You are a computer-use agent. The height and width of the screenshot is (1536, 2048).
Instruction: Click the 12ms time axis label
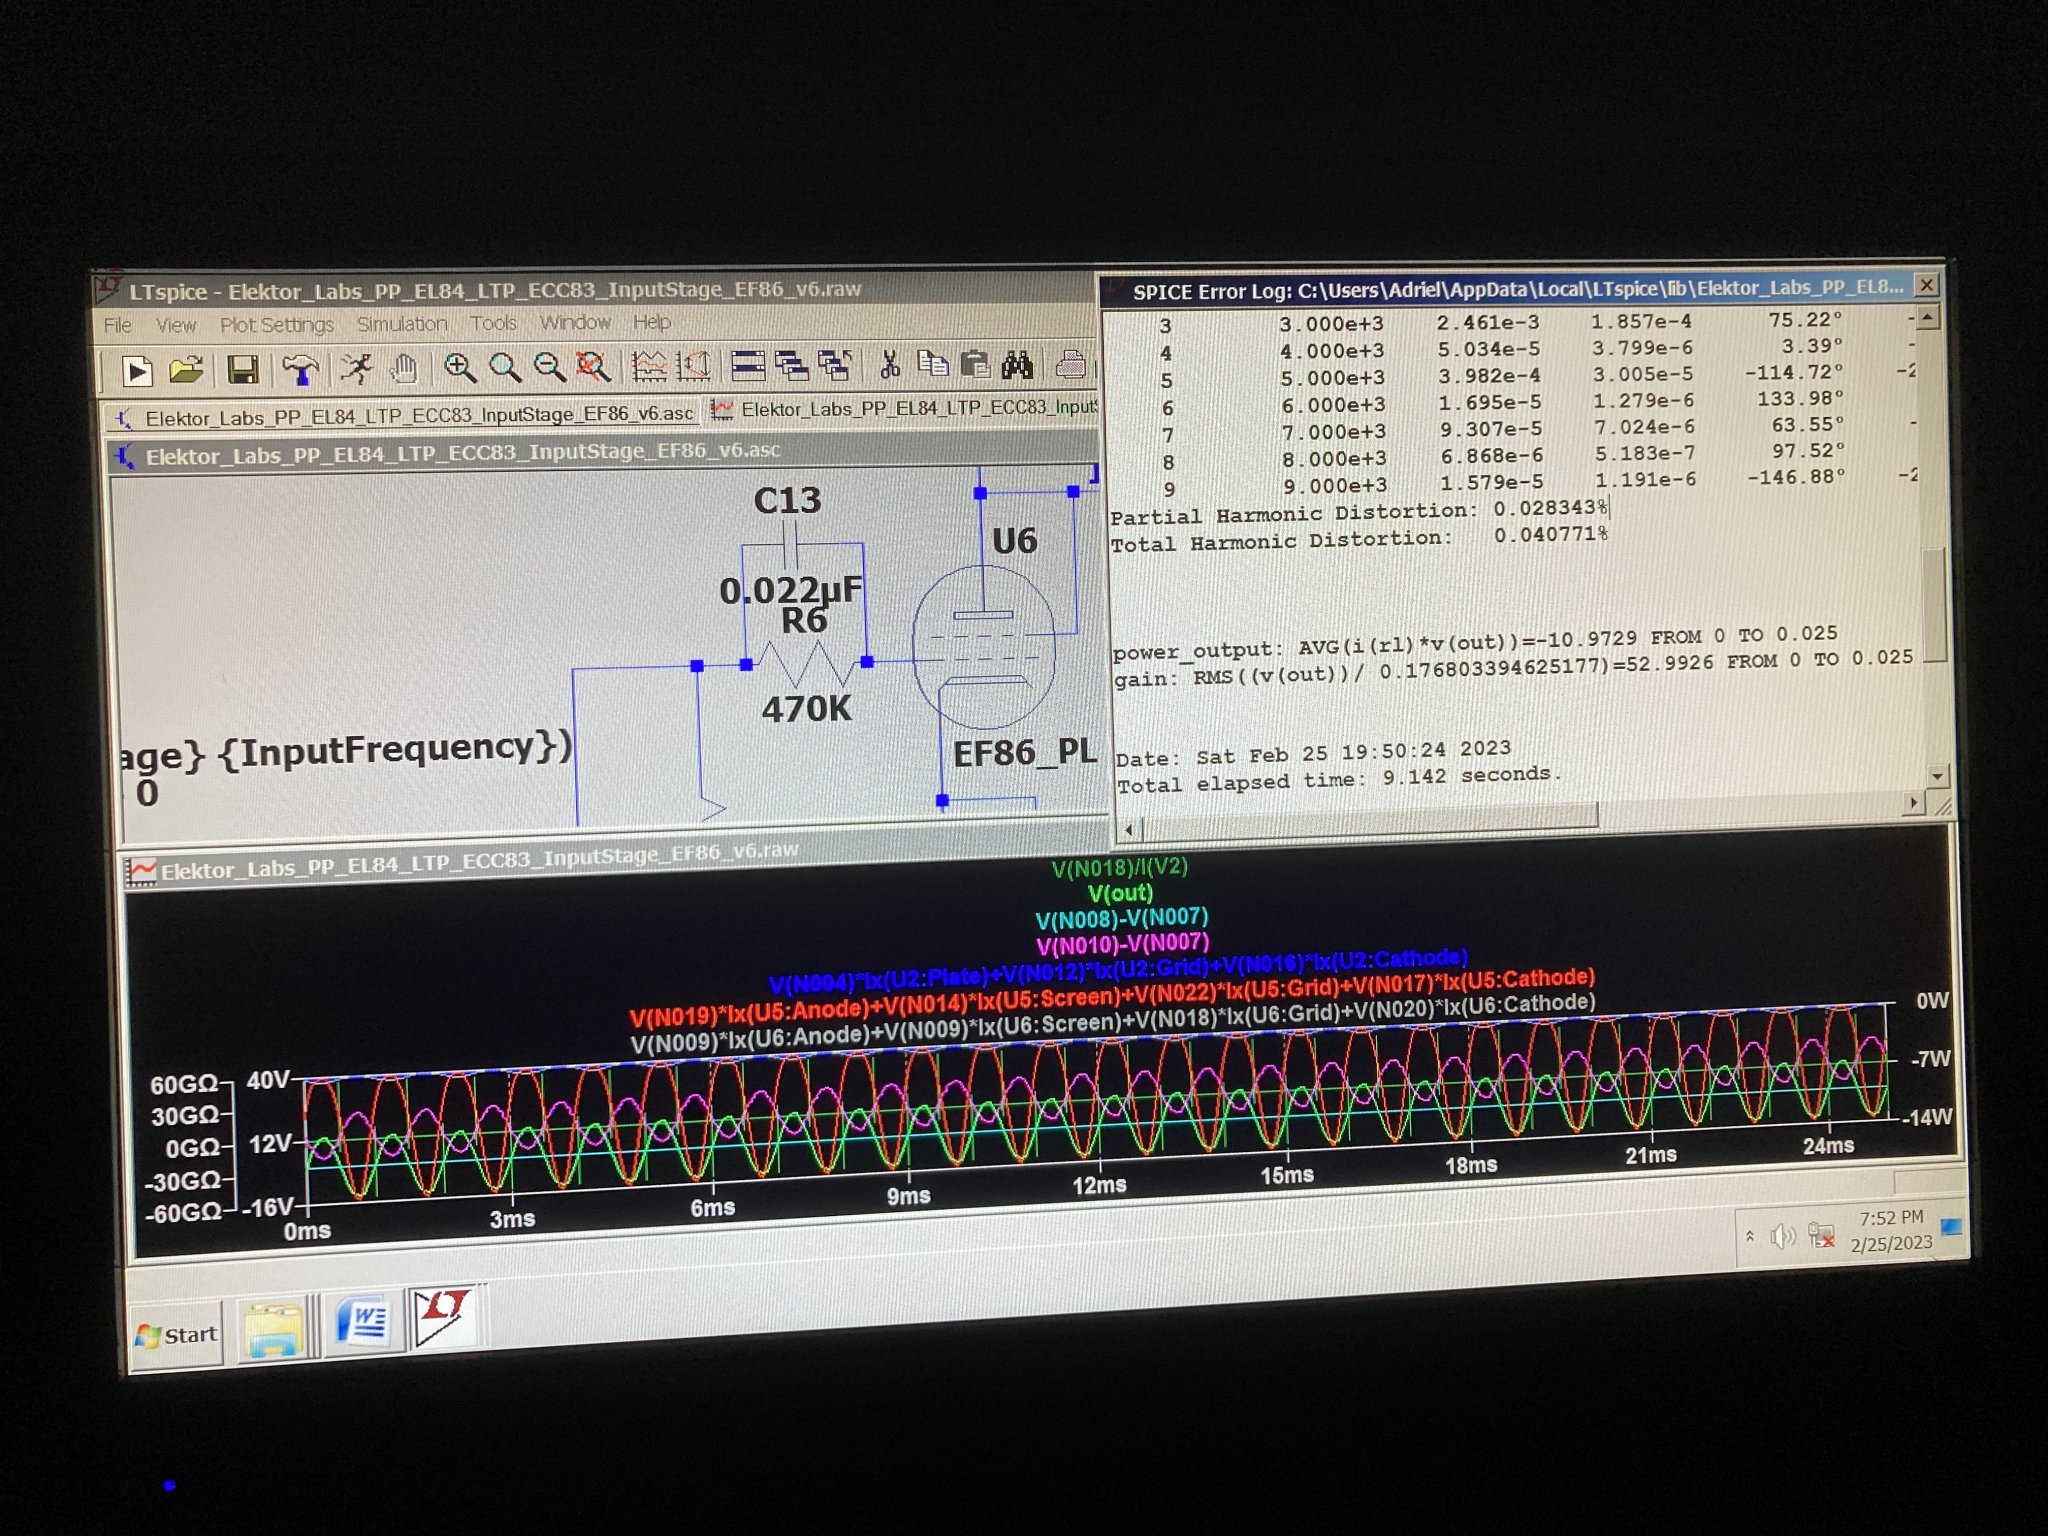point(1099,1185)
